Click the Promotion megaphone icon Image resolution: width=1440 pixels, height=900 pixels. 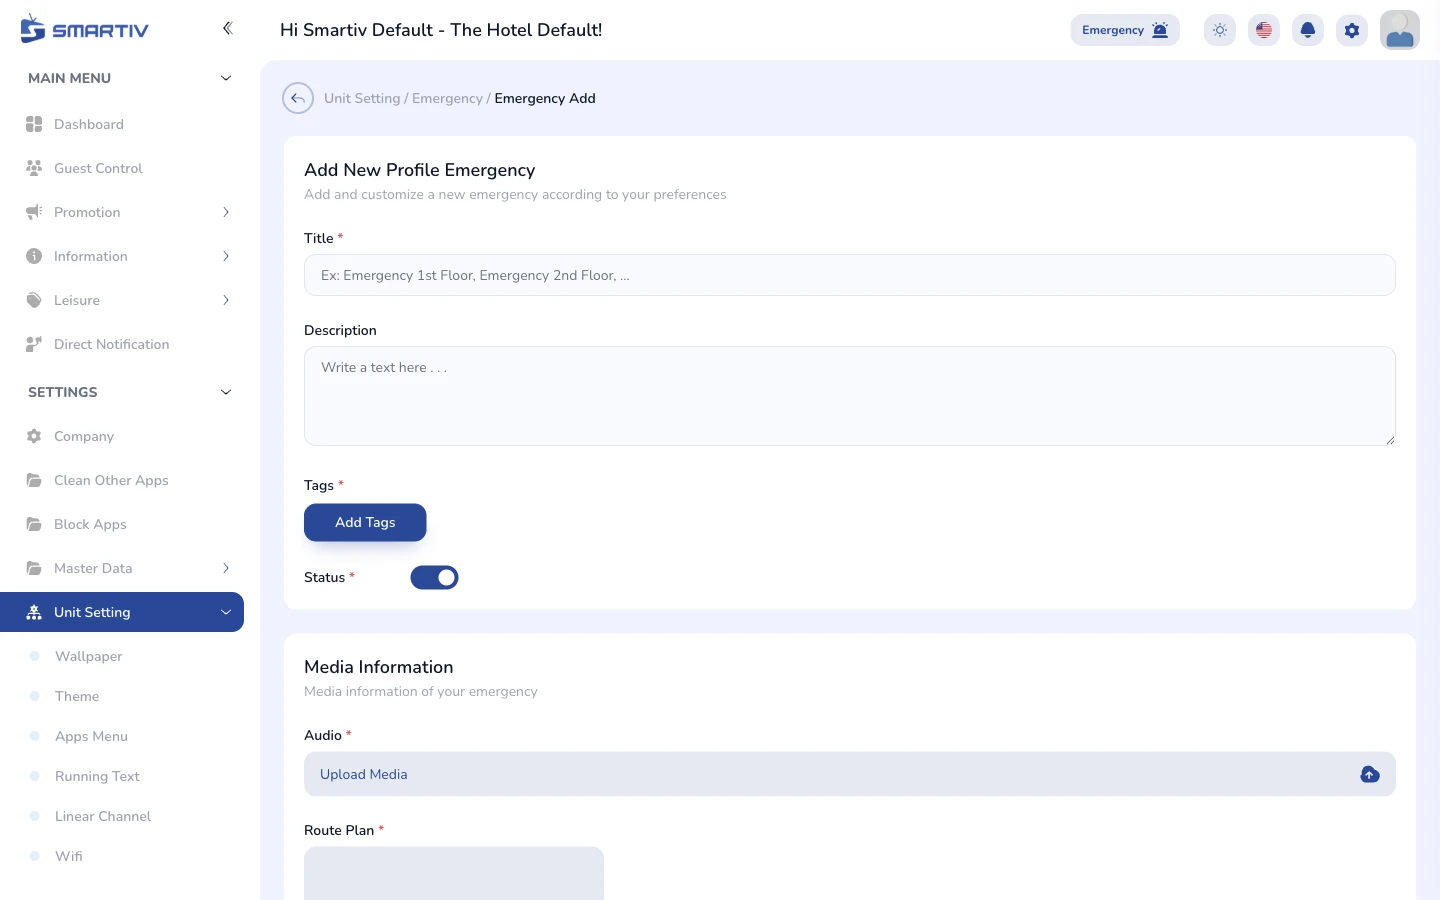(34, 212)
